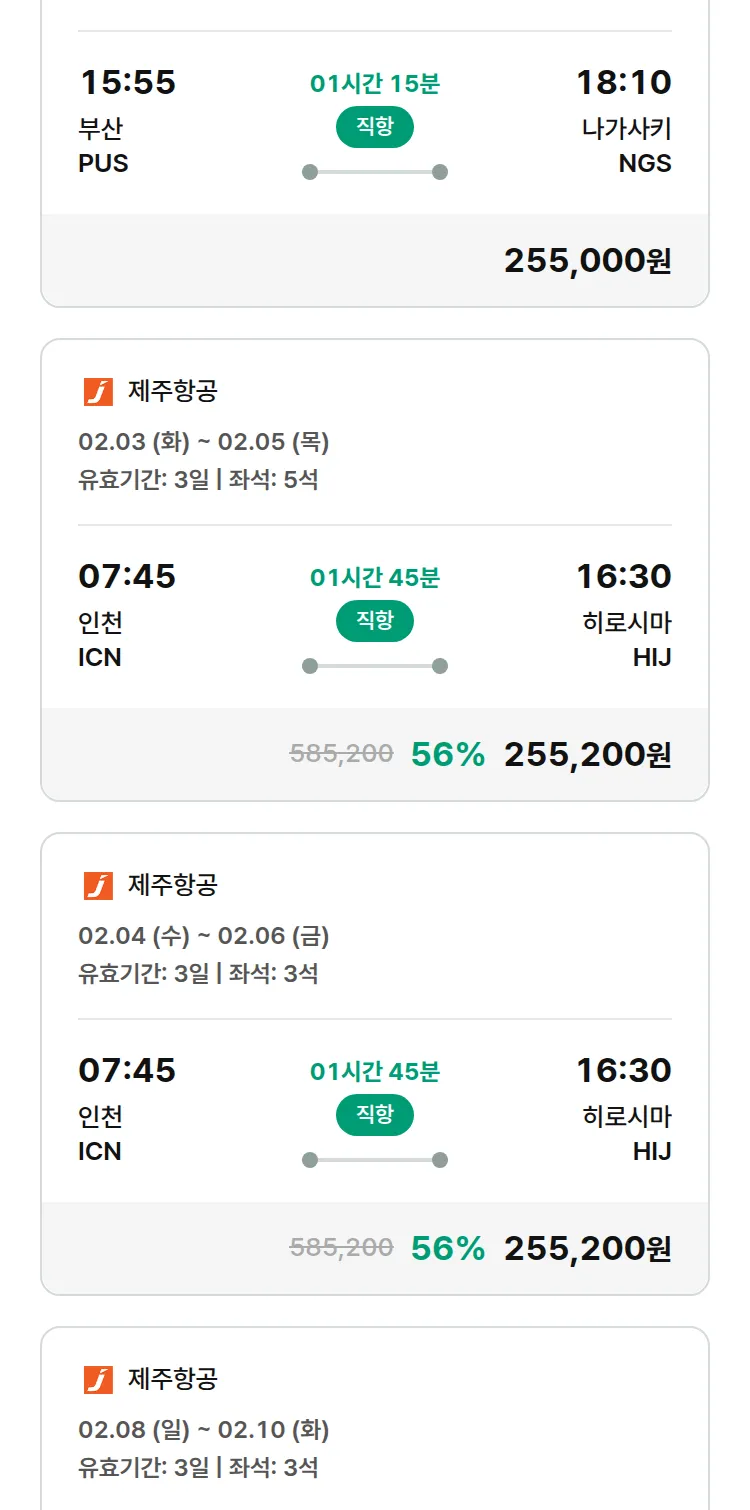Screen dimensions: 750x1510
Task: Click the Jeju Air logo on the 02.04 flight card
Action: point(98,886)
